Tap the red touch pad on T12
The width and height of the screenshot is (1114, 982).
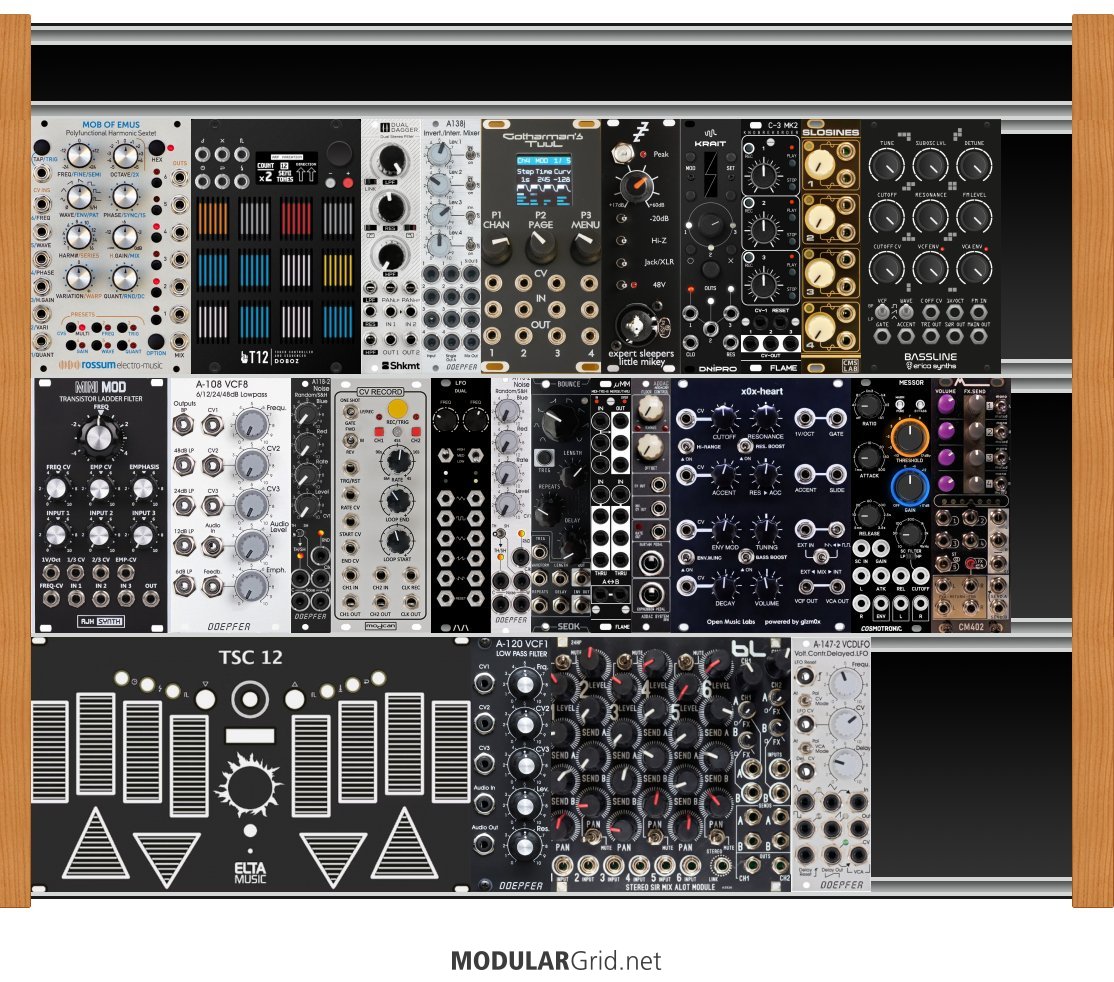(296, 216)
